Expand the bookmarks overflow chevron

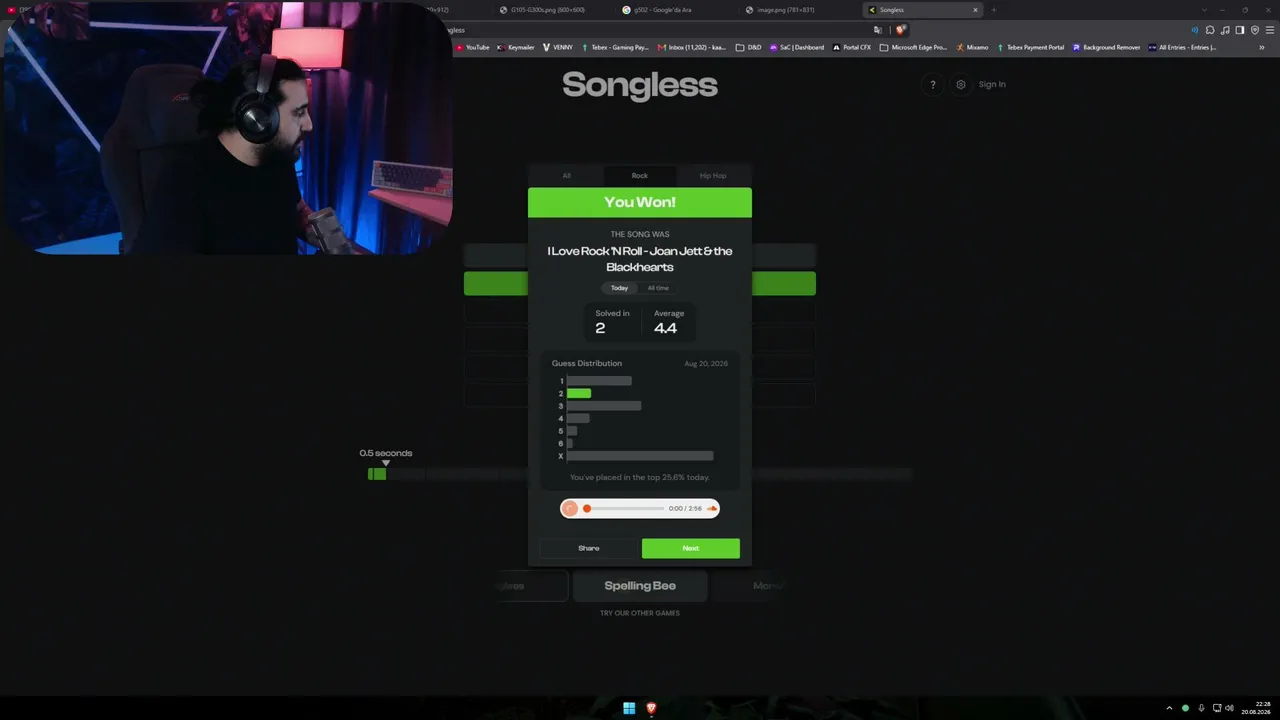click(x=1262, y=47)
